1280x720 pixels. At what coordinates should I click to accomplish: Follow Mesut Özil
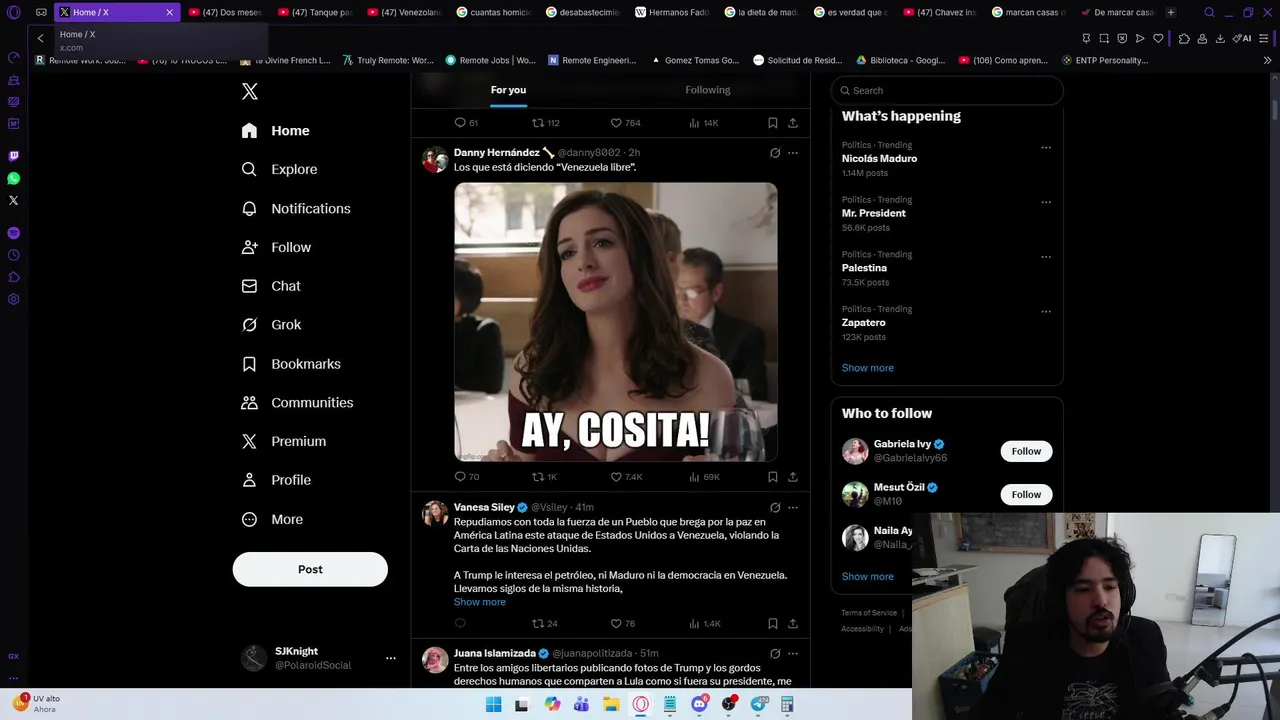pyautogui.click(x=1026, y=494)
